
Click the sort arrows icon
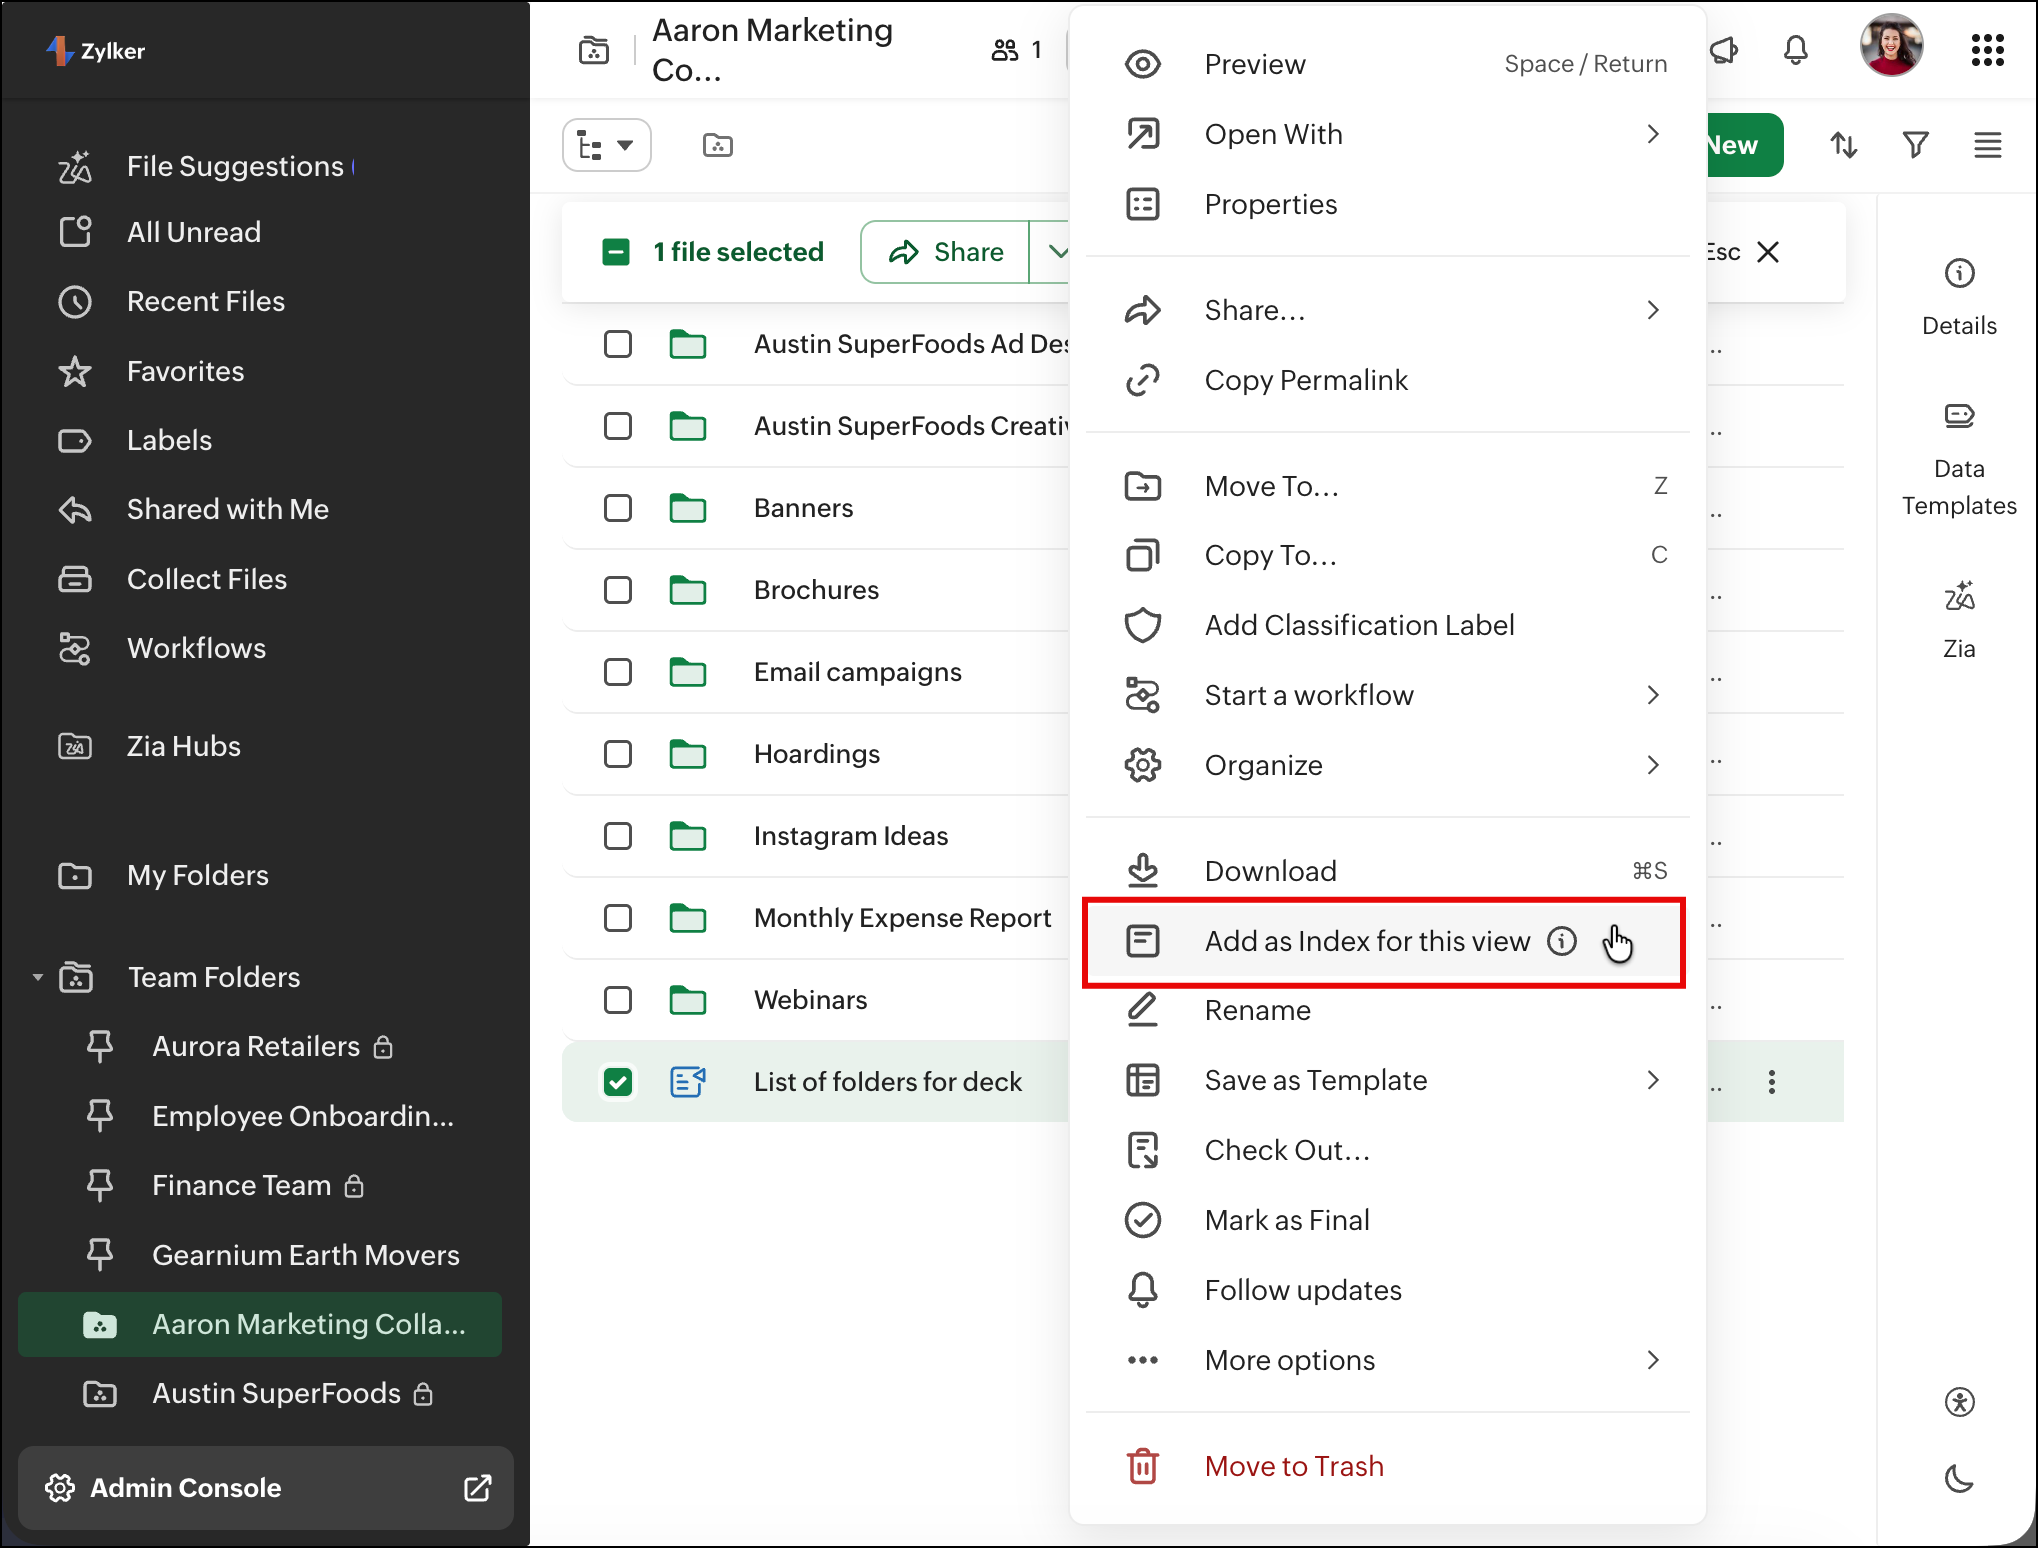1843,146
